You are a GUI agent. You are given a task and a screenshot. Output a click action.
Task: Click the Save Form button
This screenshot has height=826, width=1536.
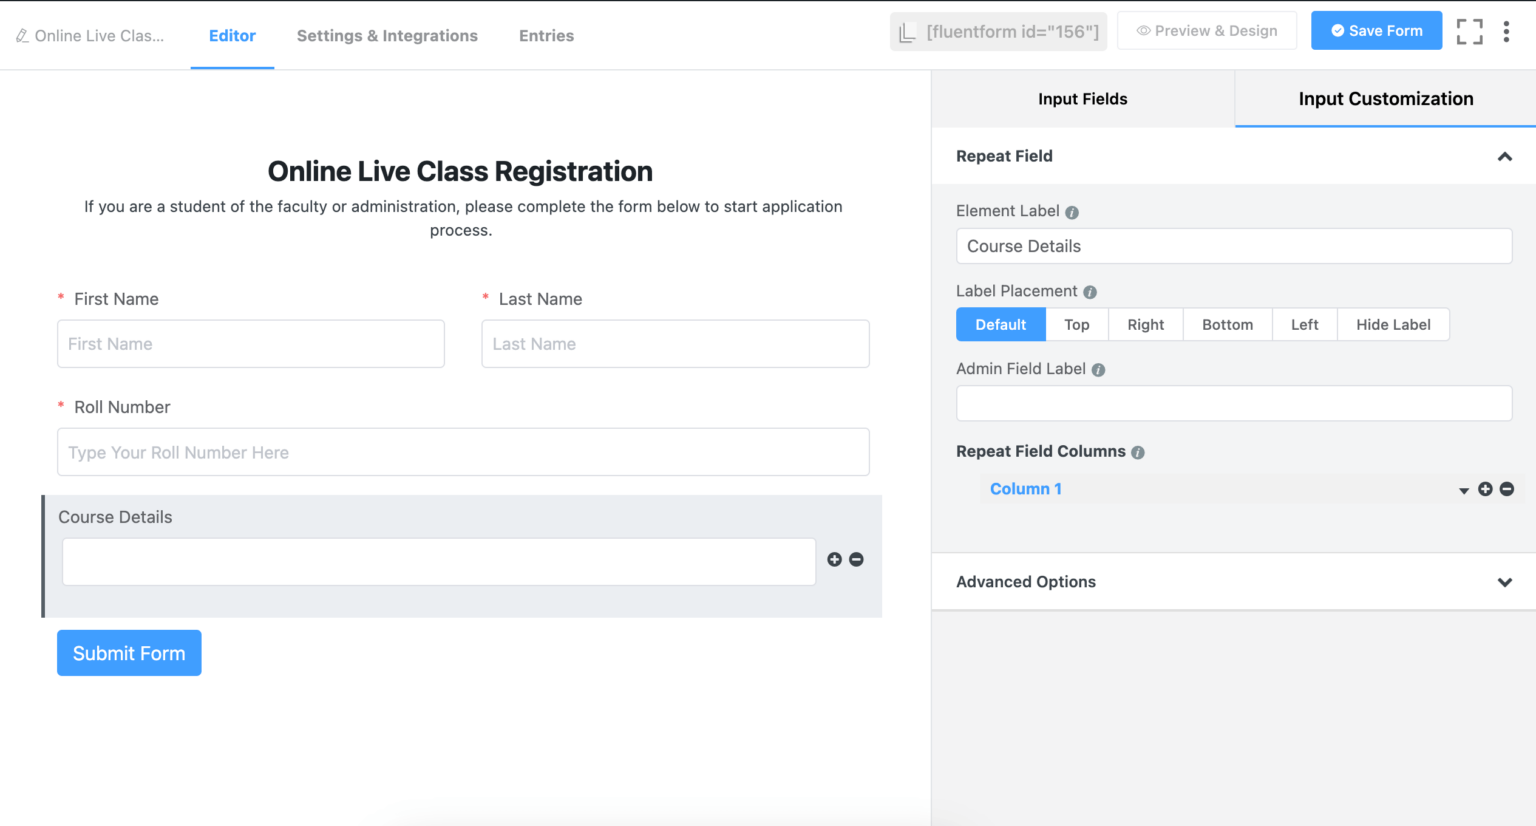click(1376, 30)
